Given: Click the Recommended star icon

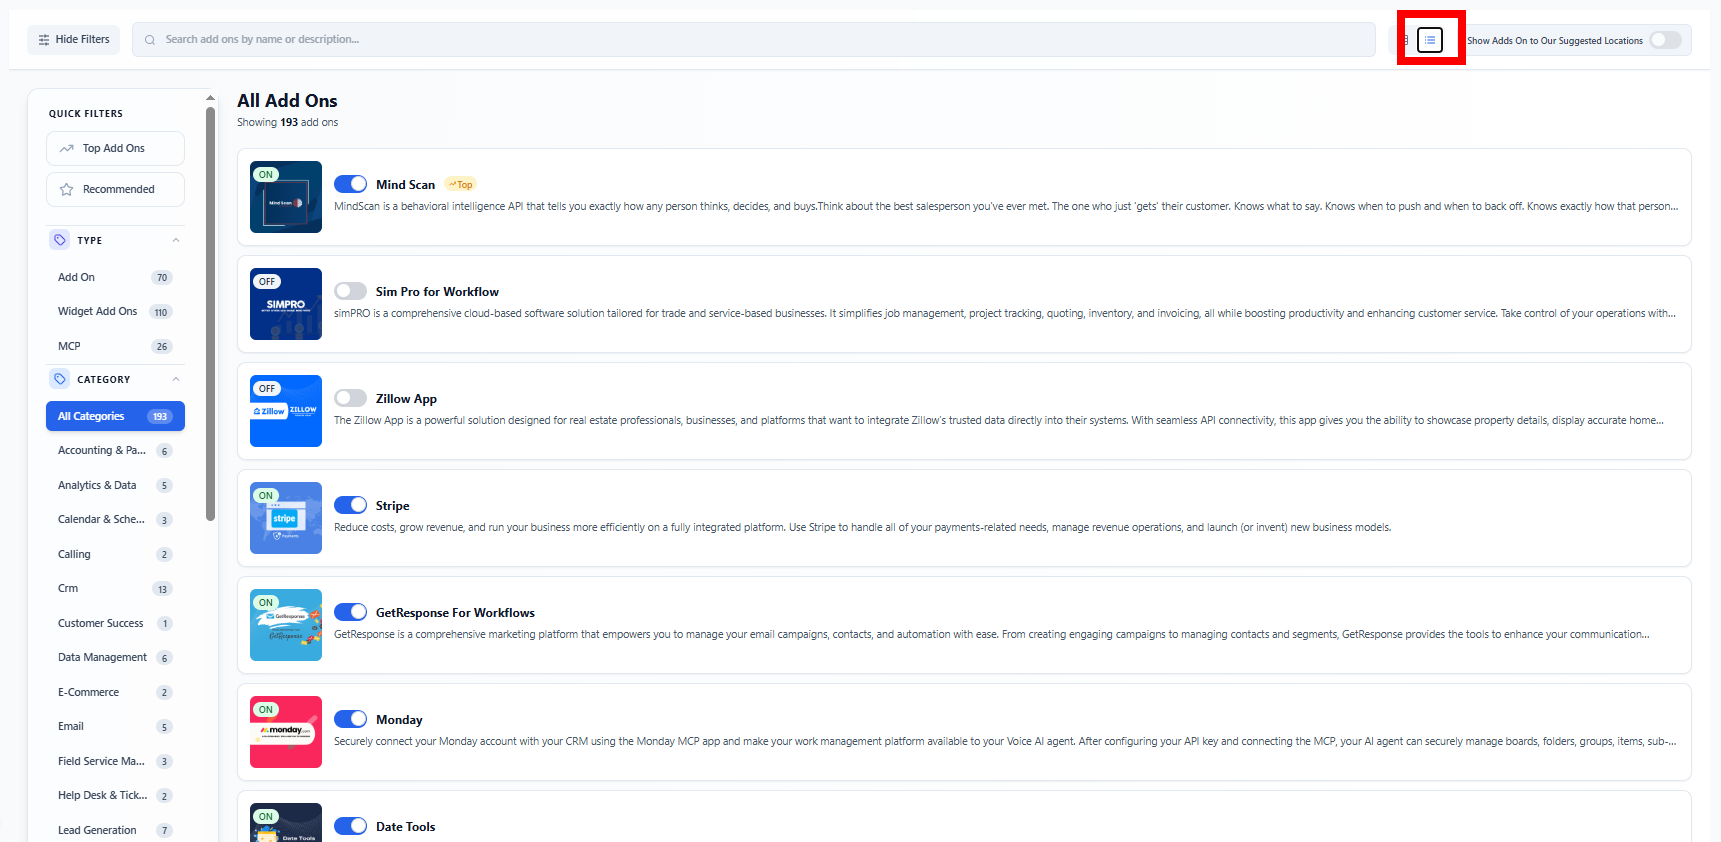Looking at the screenshot, I should (67, 189).
